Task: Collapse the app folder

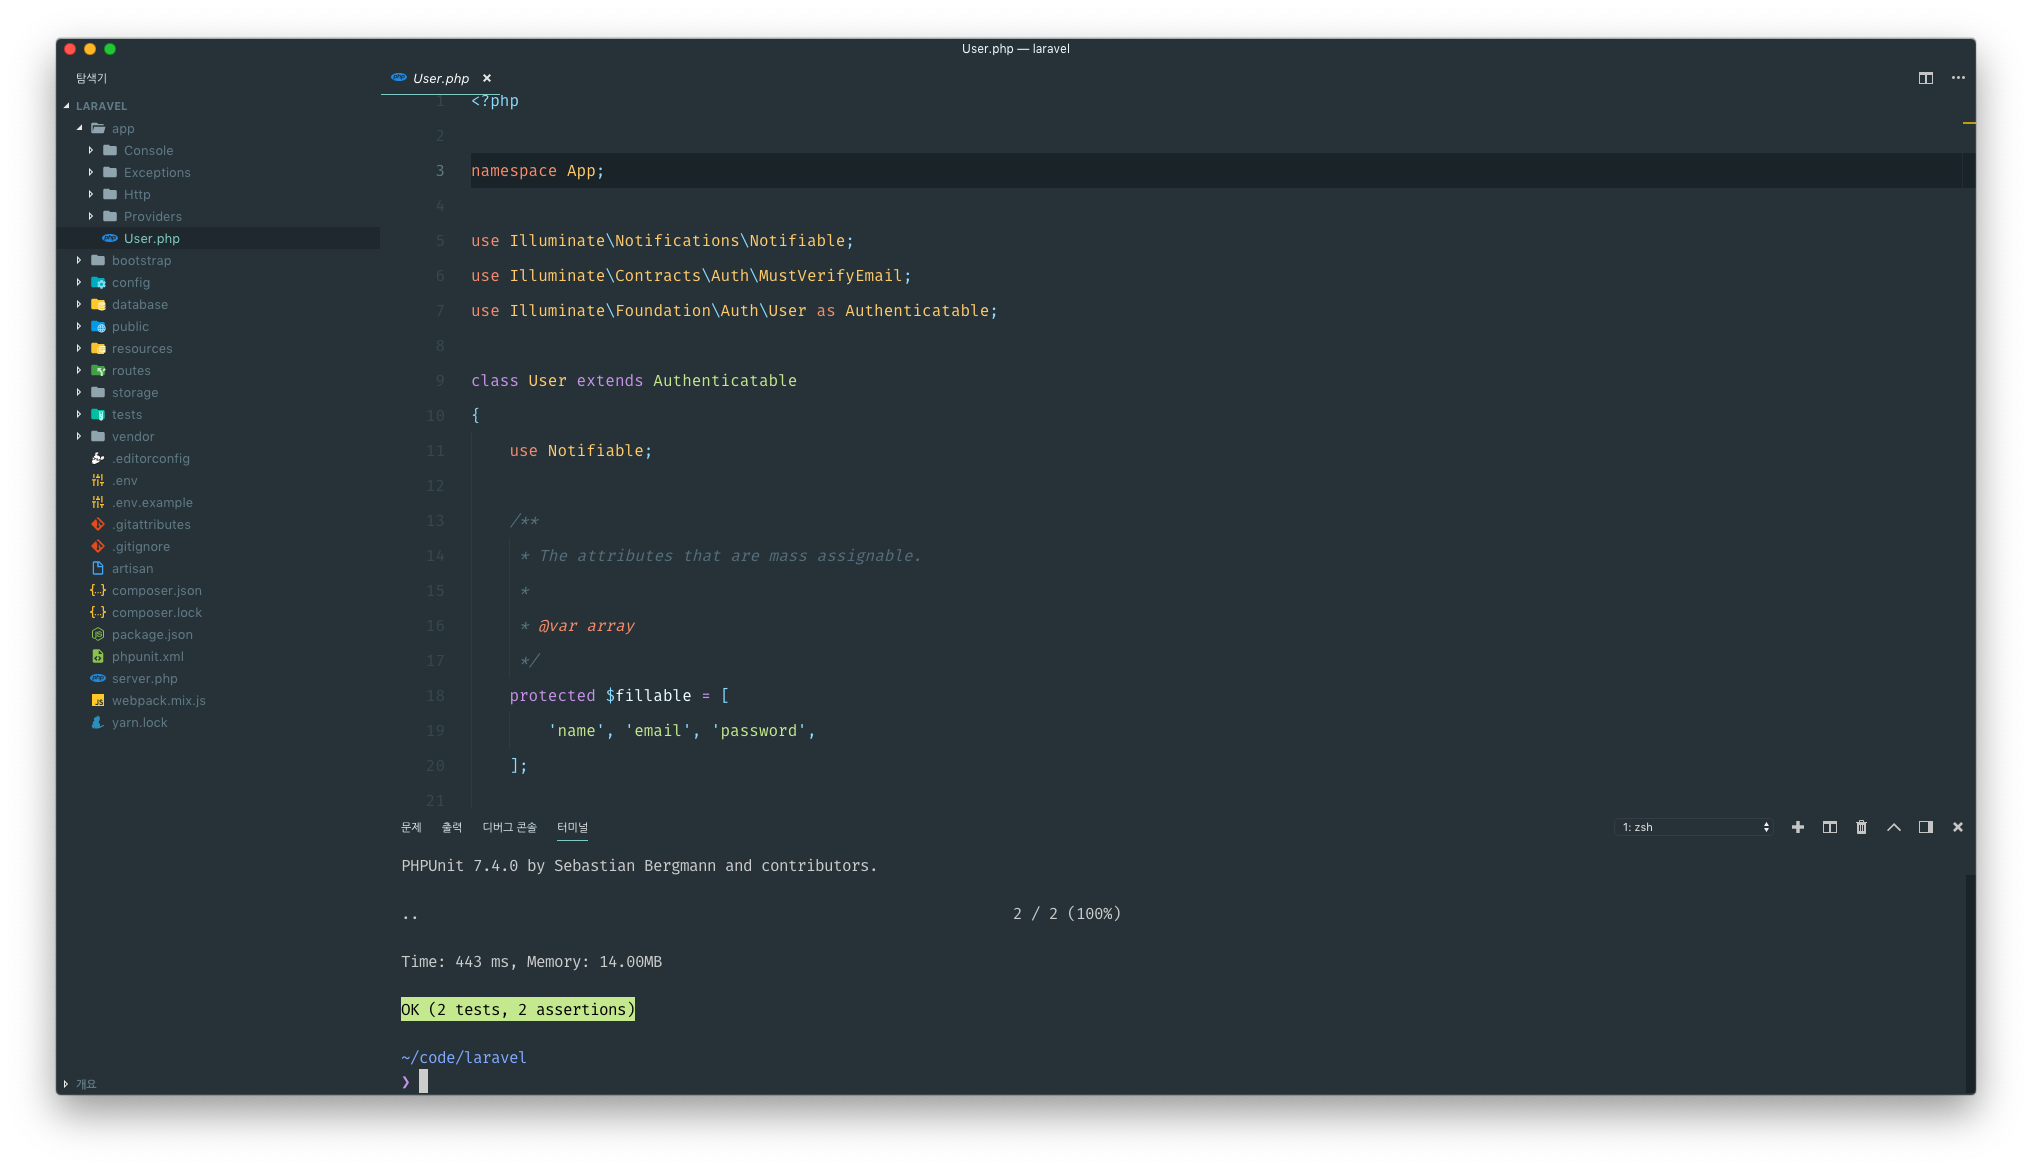Action: 122,128
